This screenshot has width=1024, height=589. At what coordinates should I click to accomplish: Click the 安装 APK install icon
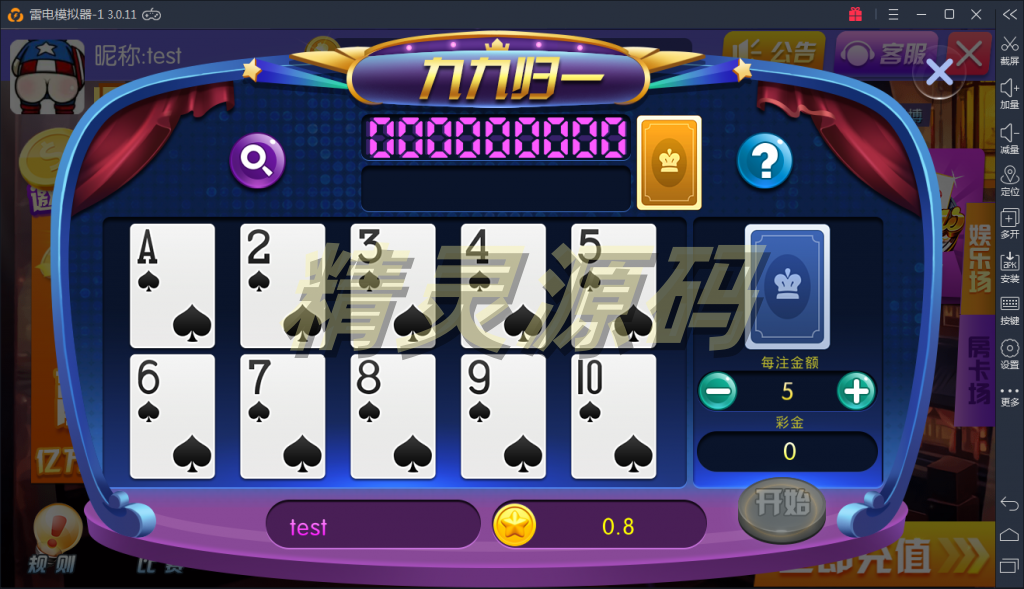coord(1009,267)
